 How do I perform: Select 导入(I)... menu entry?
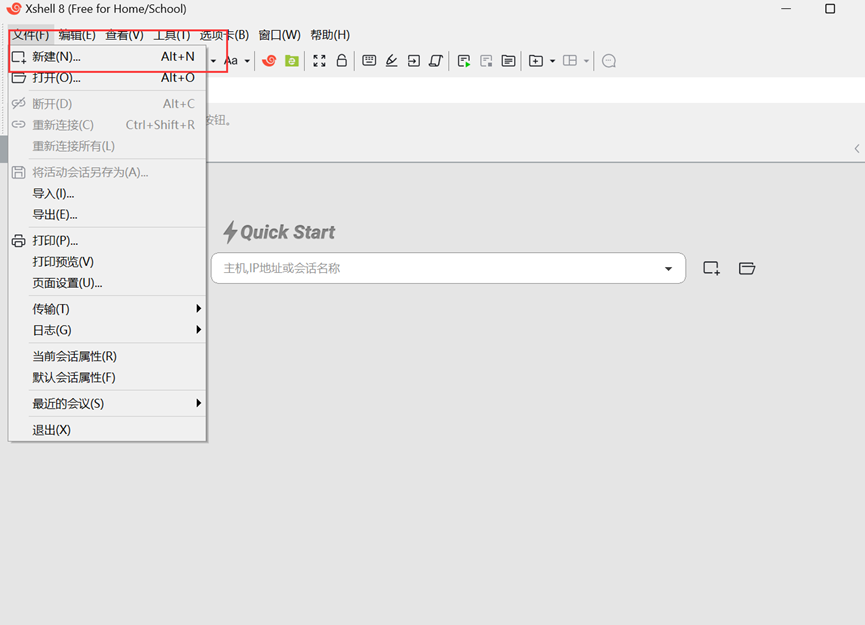[x=107, y=194]
